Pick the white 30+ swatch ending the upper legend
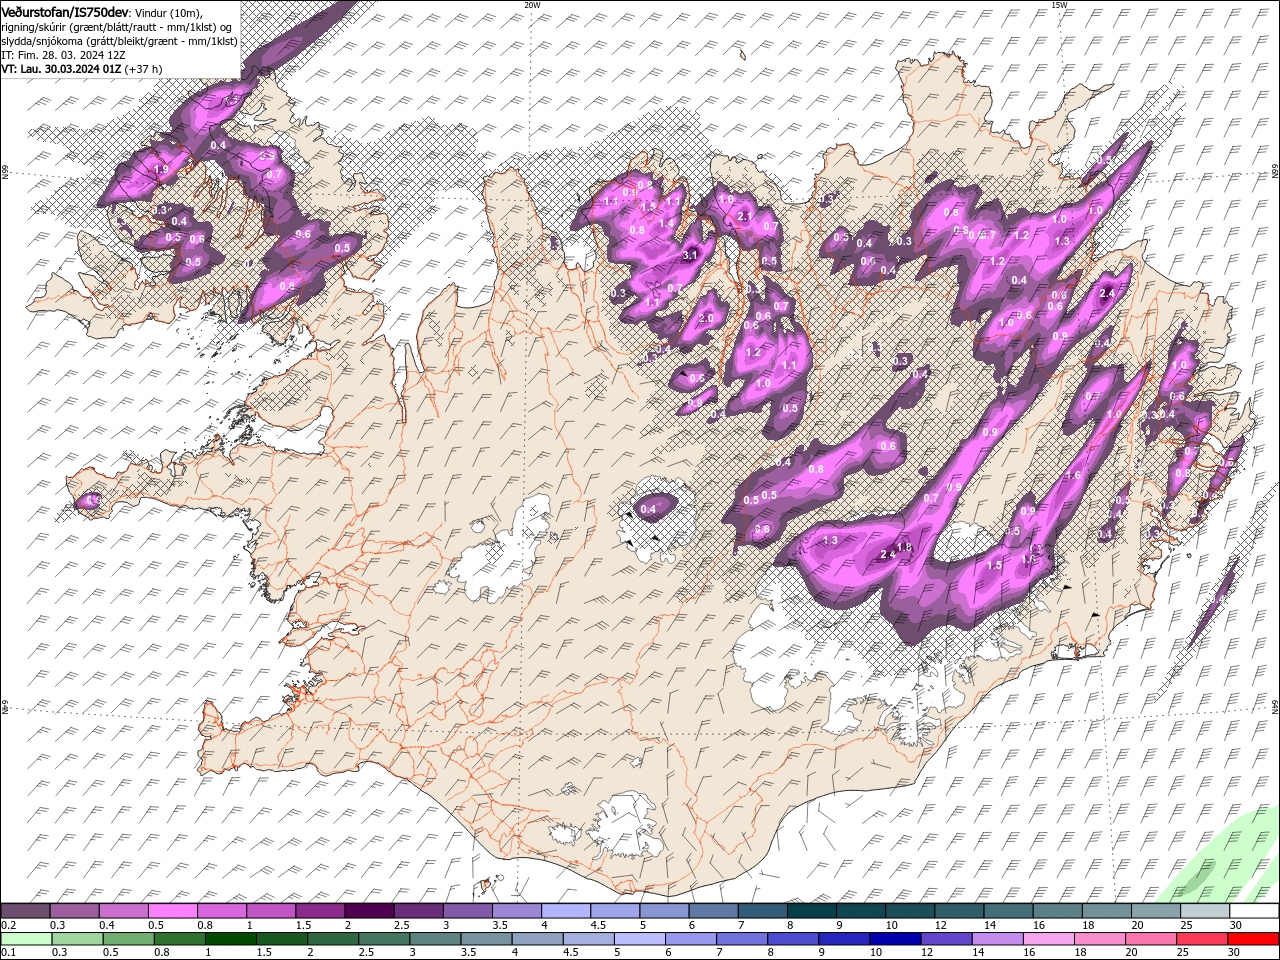 point(1254,911)
